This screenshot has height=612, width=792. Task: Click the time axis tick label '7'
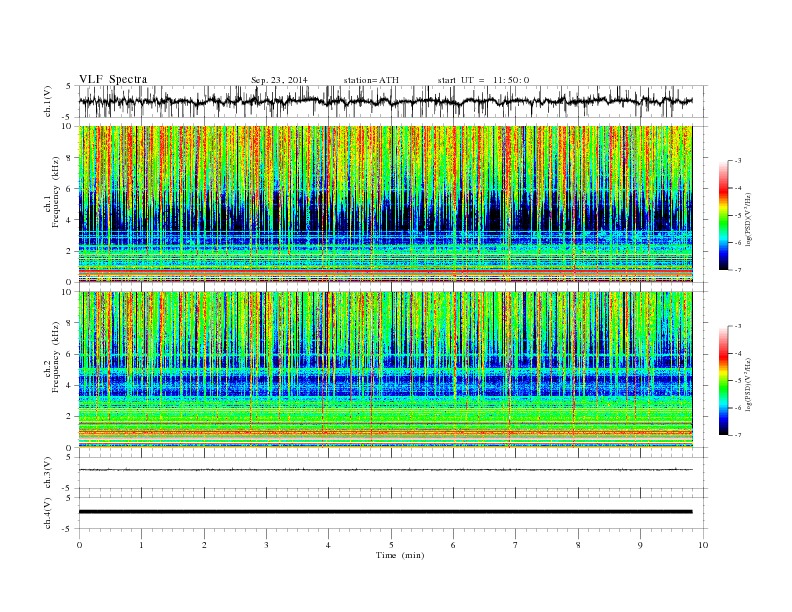pyautogui.click(x=516, y=545)
